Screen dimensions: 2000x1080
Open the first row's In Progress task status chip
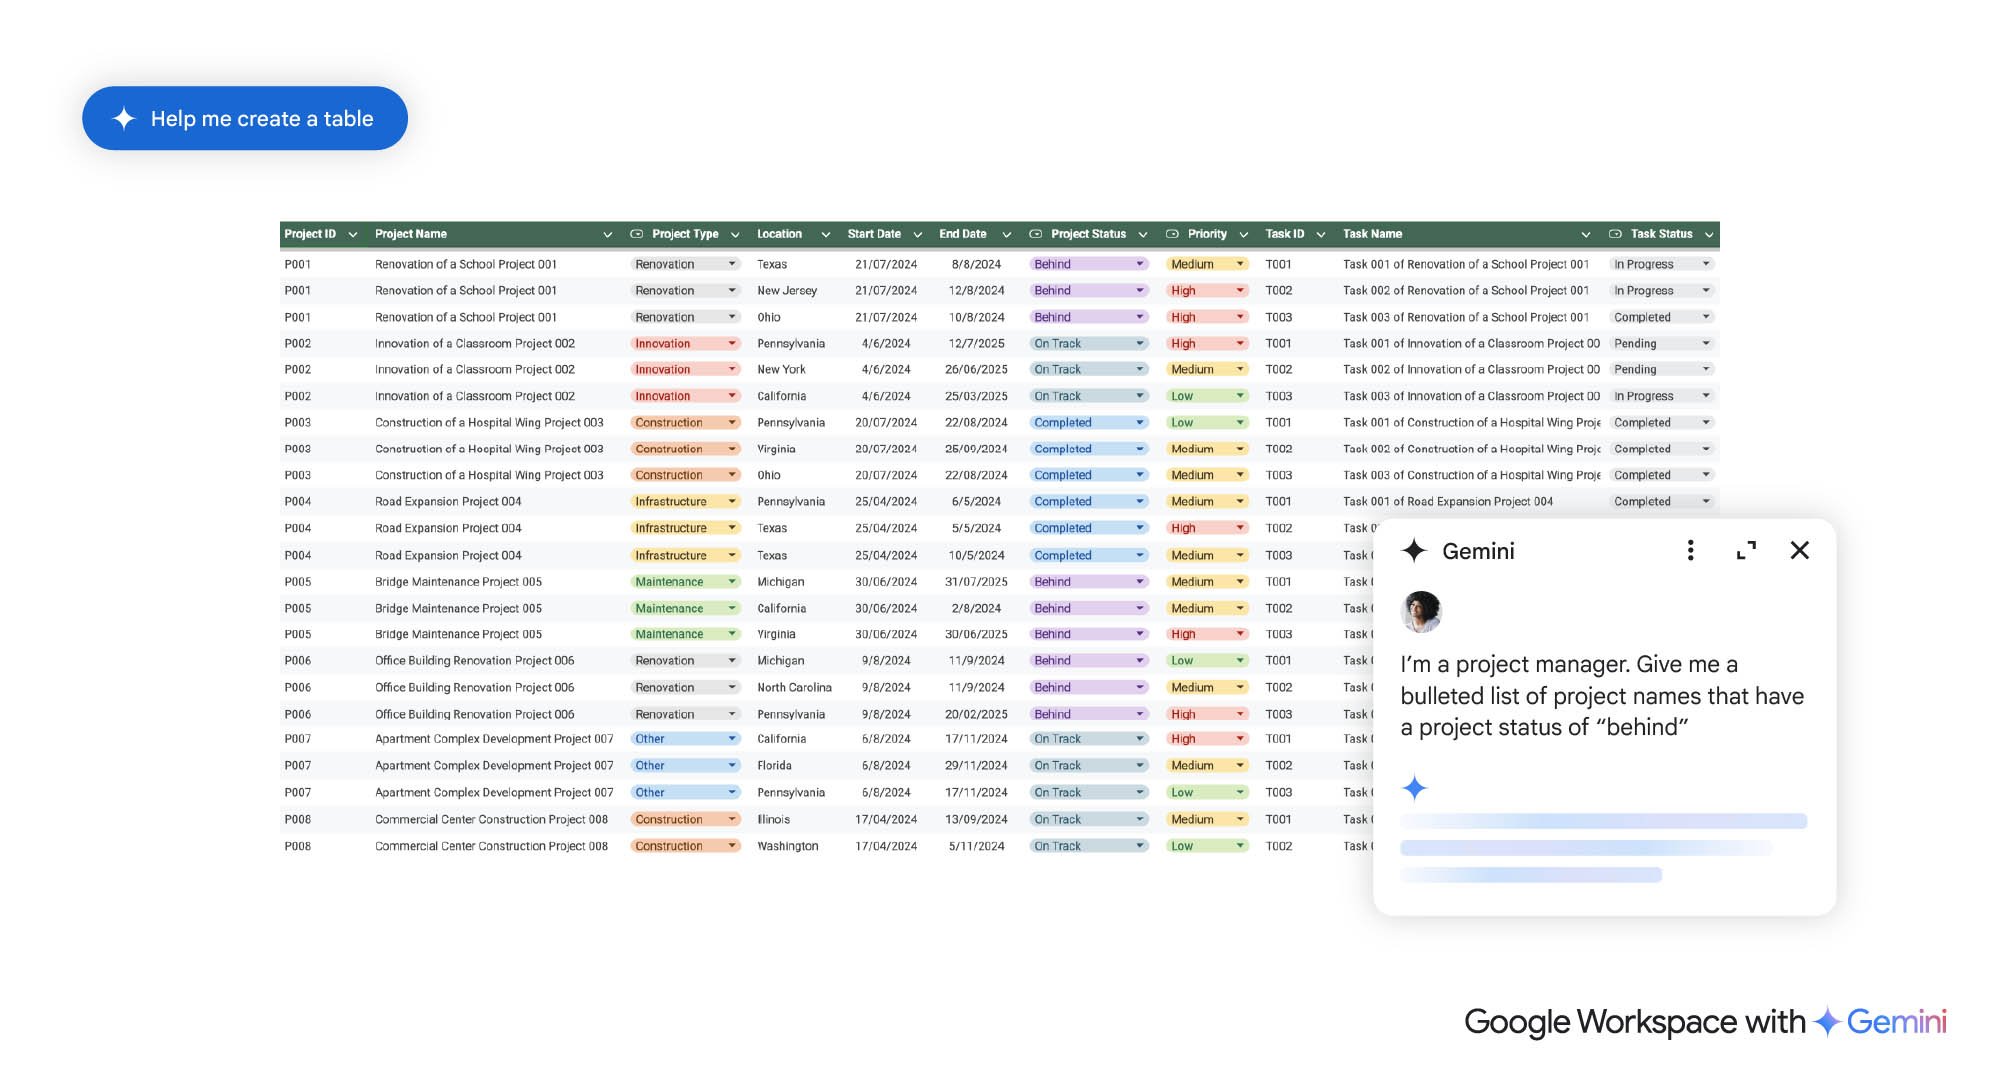click(1661, 264)
